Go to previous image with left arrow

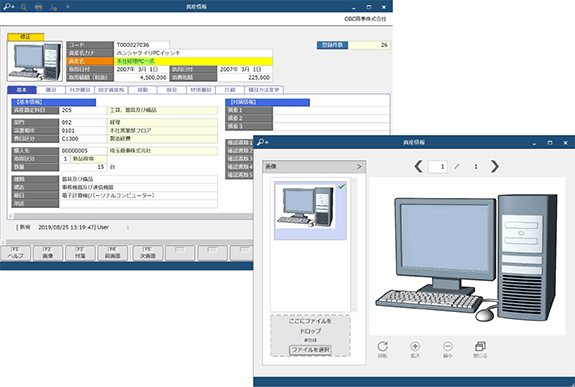coord(418,167)
